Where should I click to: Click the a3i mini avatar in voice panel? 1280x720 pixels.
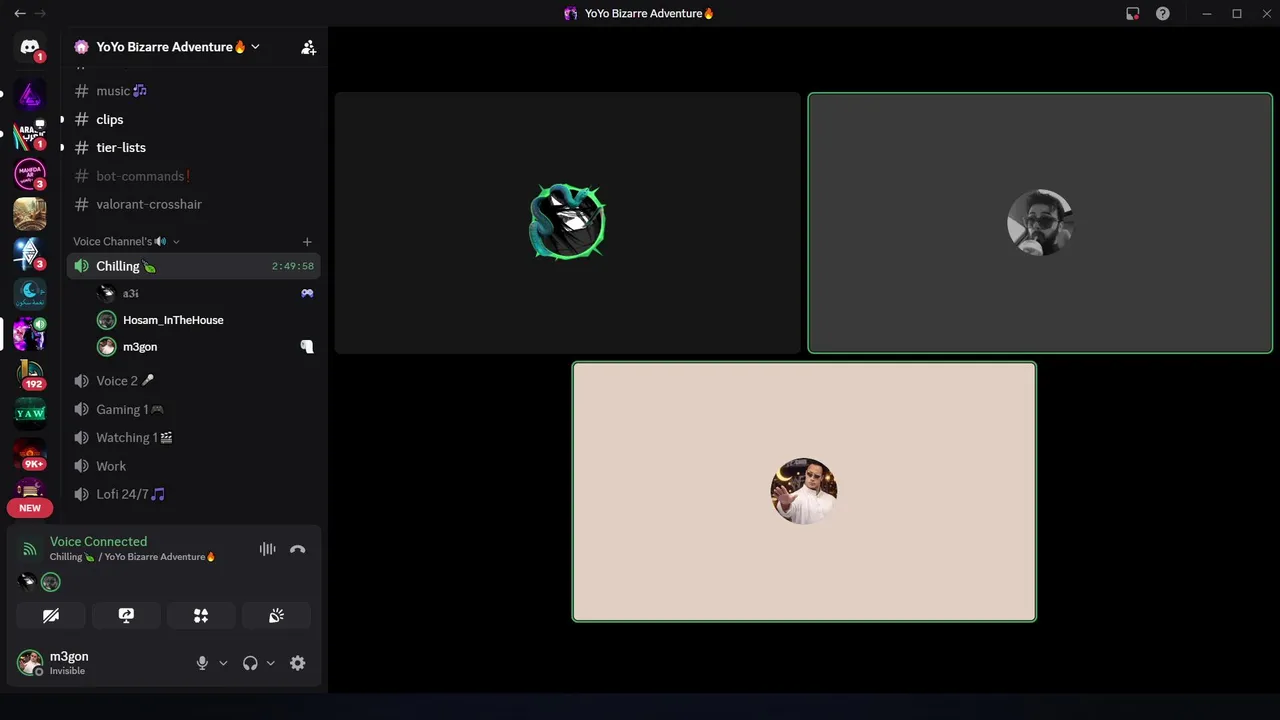tap(27, 582)
